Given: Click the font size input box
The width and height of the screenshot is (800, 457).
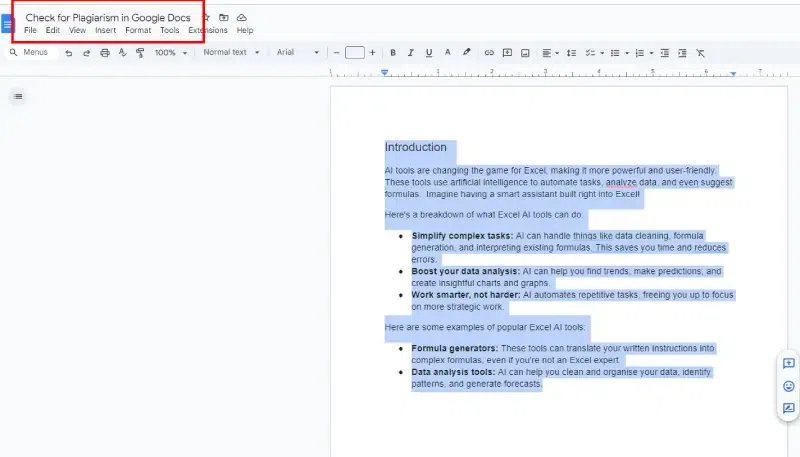Looking at the screenshot, I should [355, 53].
